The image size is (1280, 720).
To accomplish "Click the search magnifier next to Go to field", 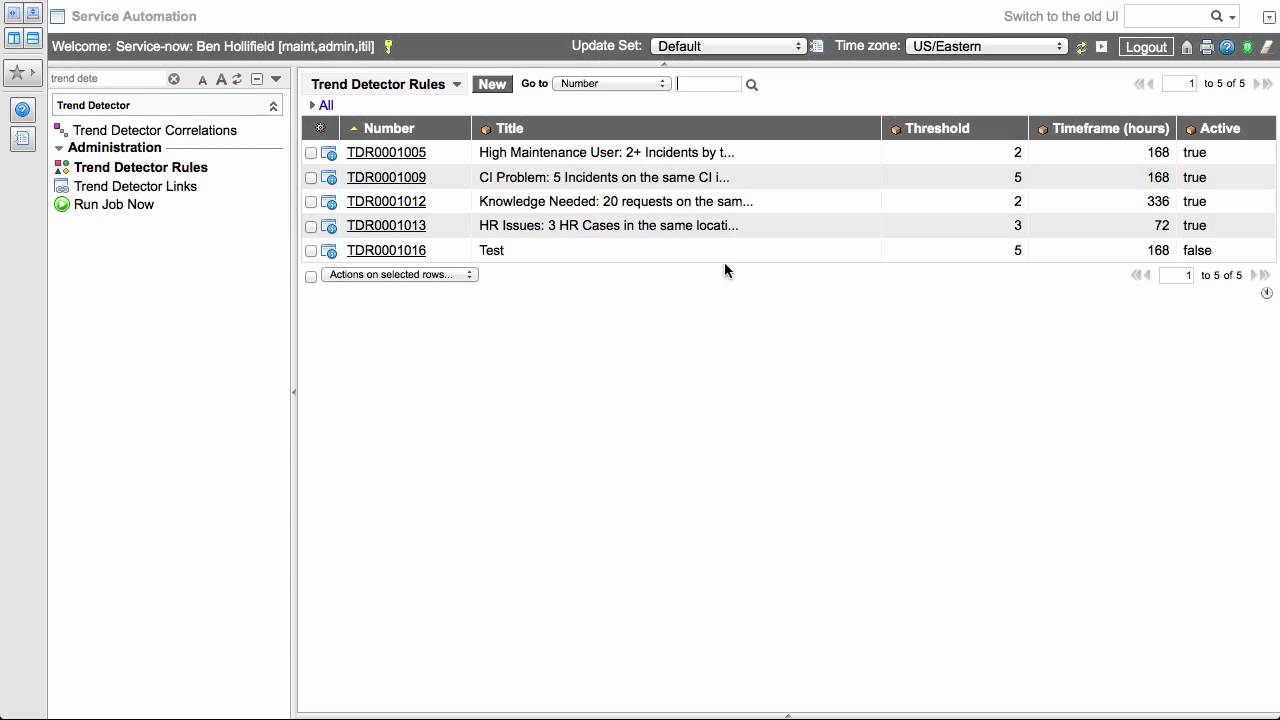I will point(752,85).
